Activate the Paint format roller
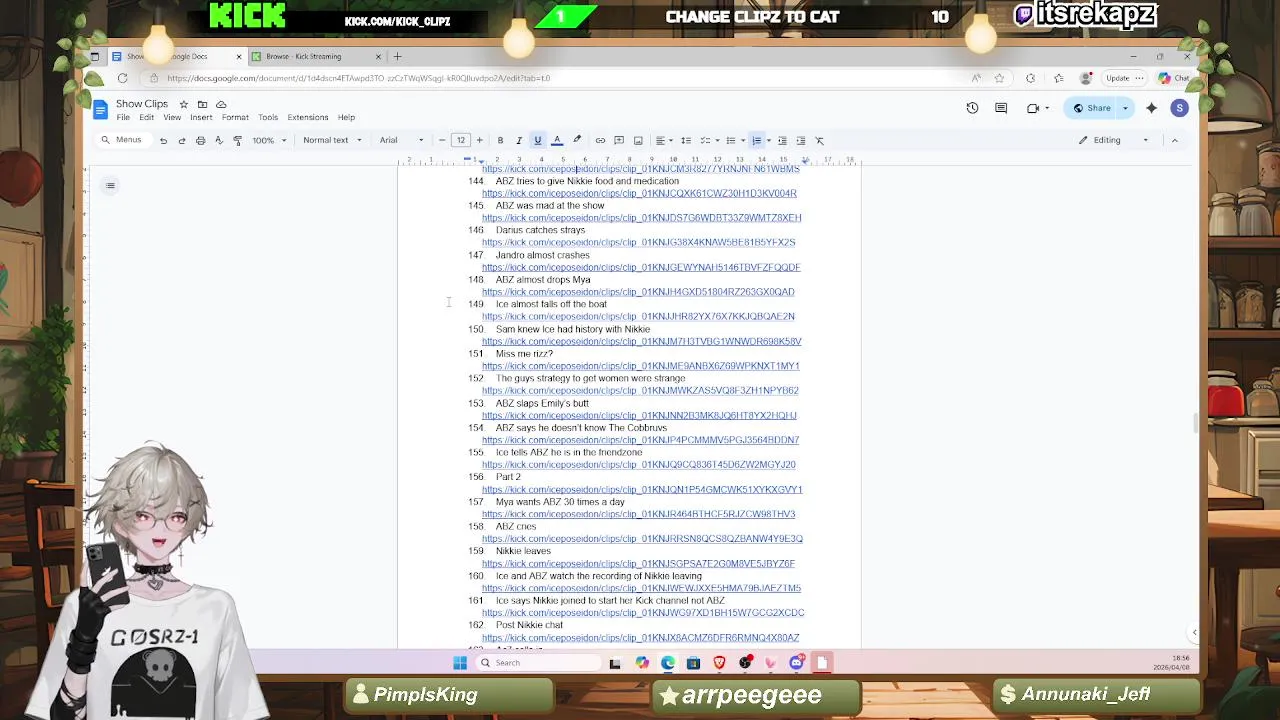This screenshot has height=720, width=1280. click(237, 140)
